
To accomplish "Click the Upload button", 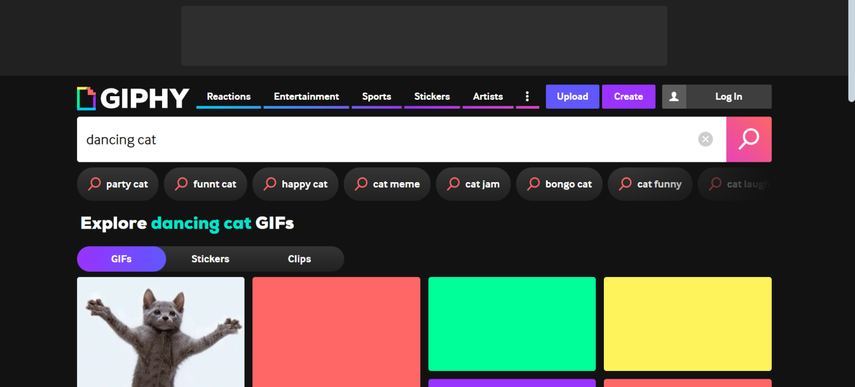I will tap(573, 96).
